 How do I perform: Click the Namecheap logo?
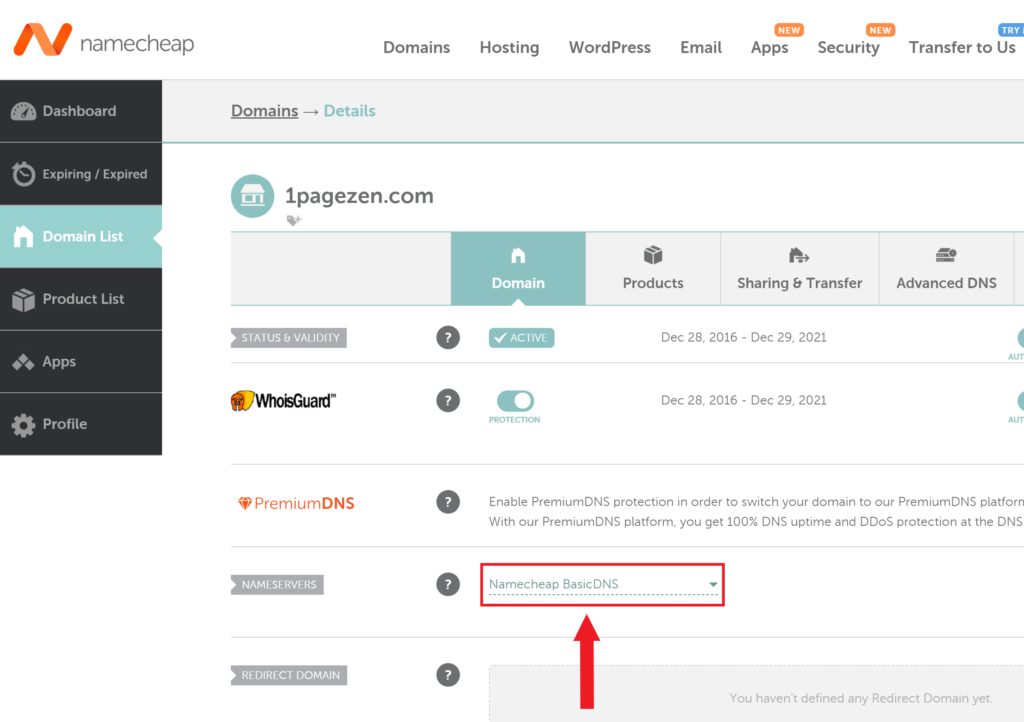point(104,40)
